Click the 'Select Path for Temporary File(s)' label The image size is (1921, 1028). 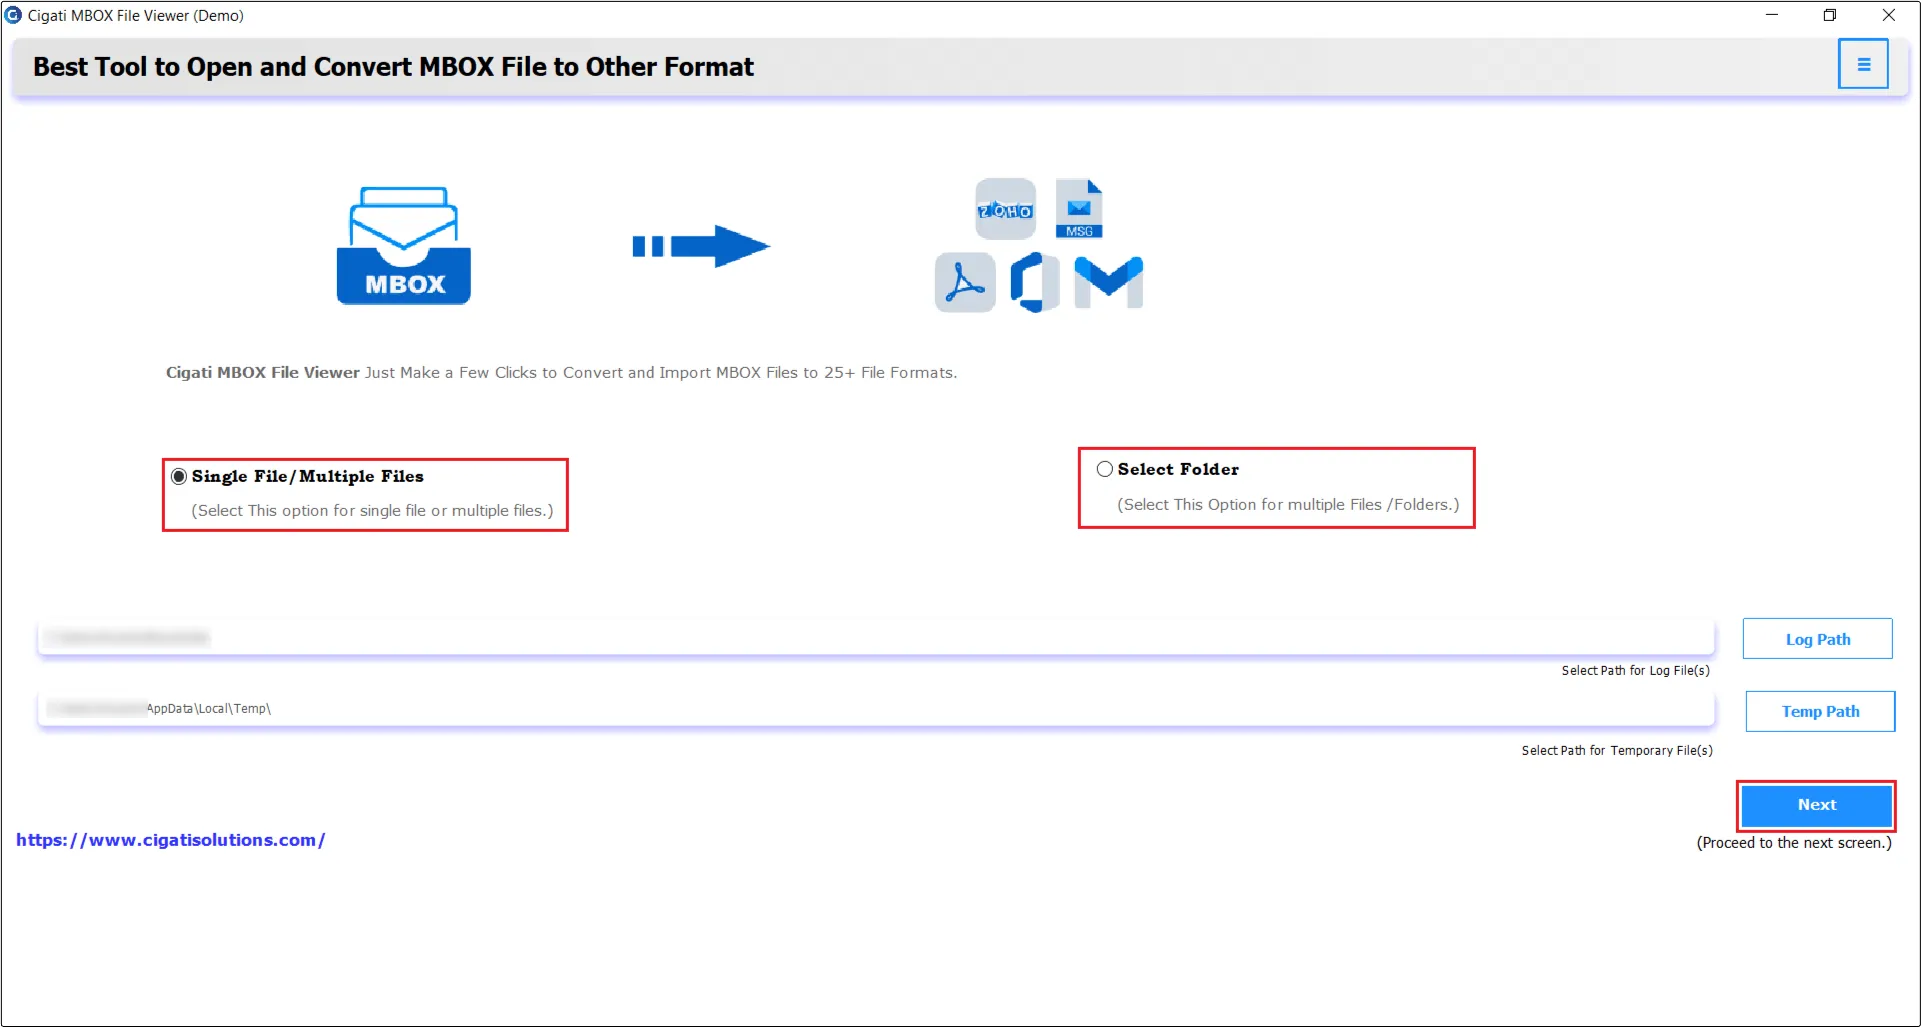click(1617, 751)
